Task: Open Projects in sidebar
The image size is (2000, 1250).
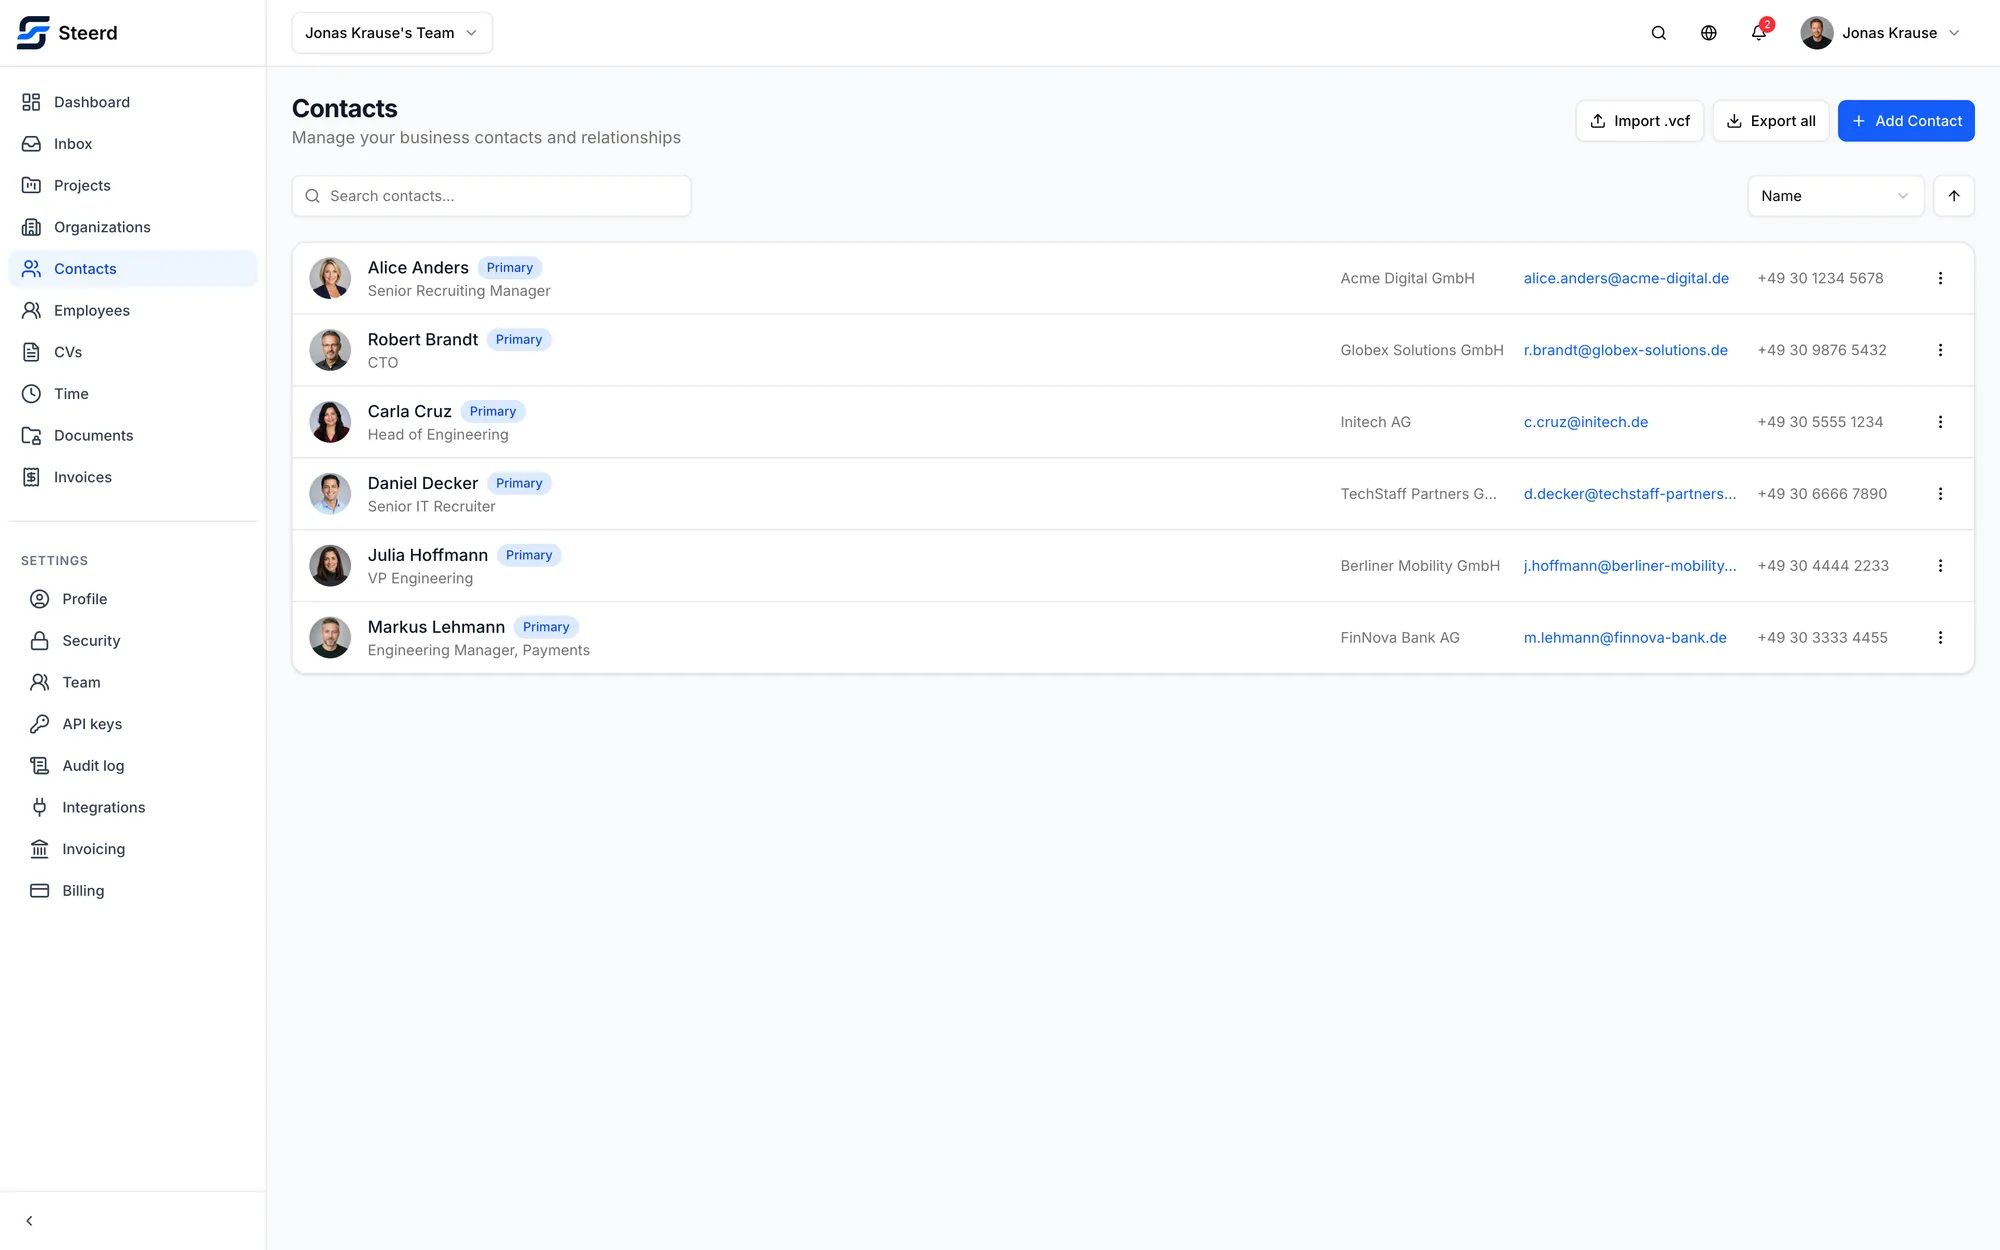Action: [x=133, y=186]
